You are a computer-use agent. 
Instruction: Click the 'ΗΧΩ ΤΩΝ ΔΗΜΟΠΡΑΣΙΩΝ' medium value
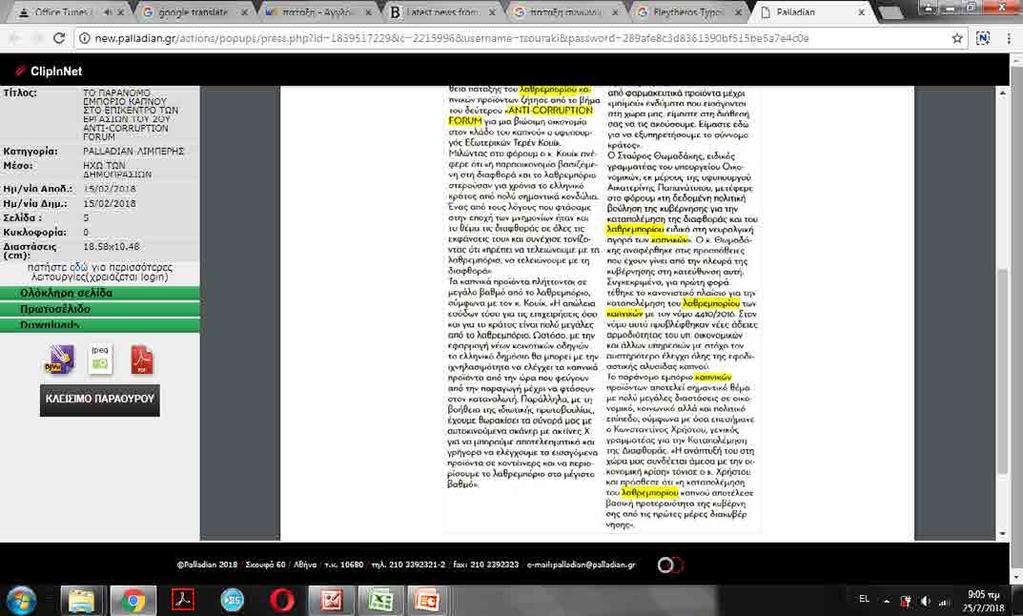tap(117, 170)
